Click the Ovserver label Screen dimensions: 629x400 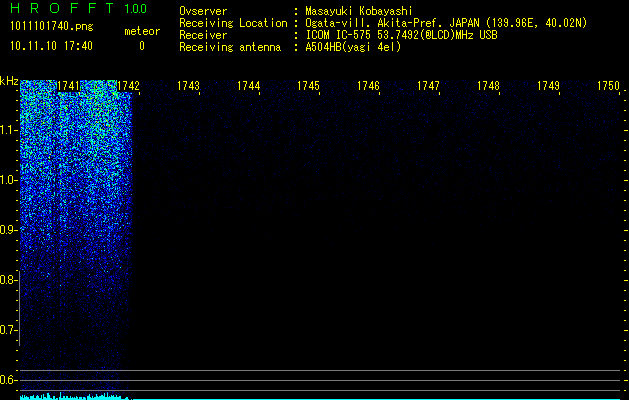coord(203,11)
